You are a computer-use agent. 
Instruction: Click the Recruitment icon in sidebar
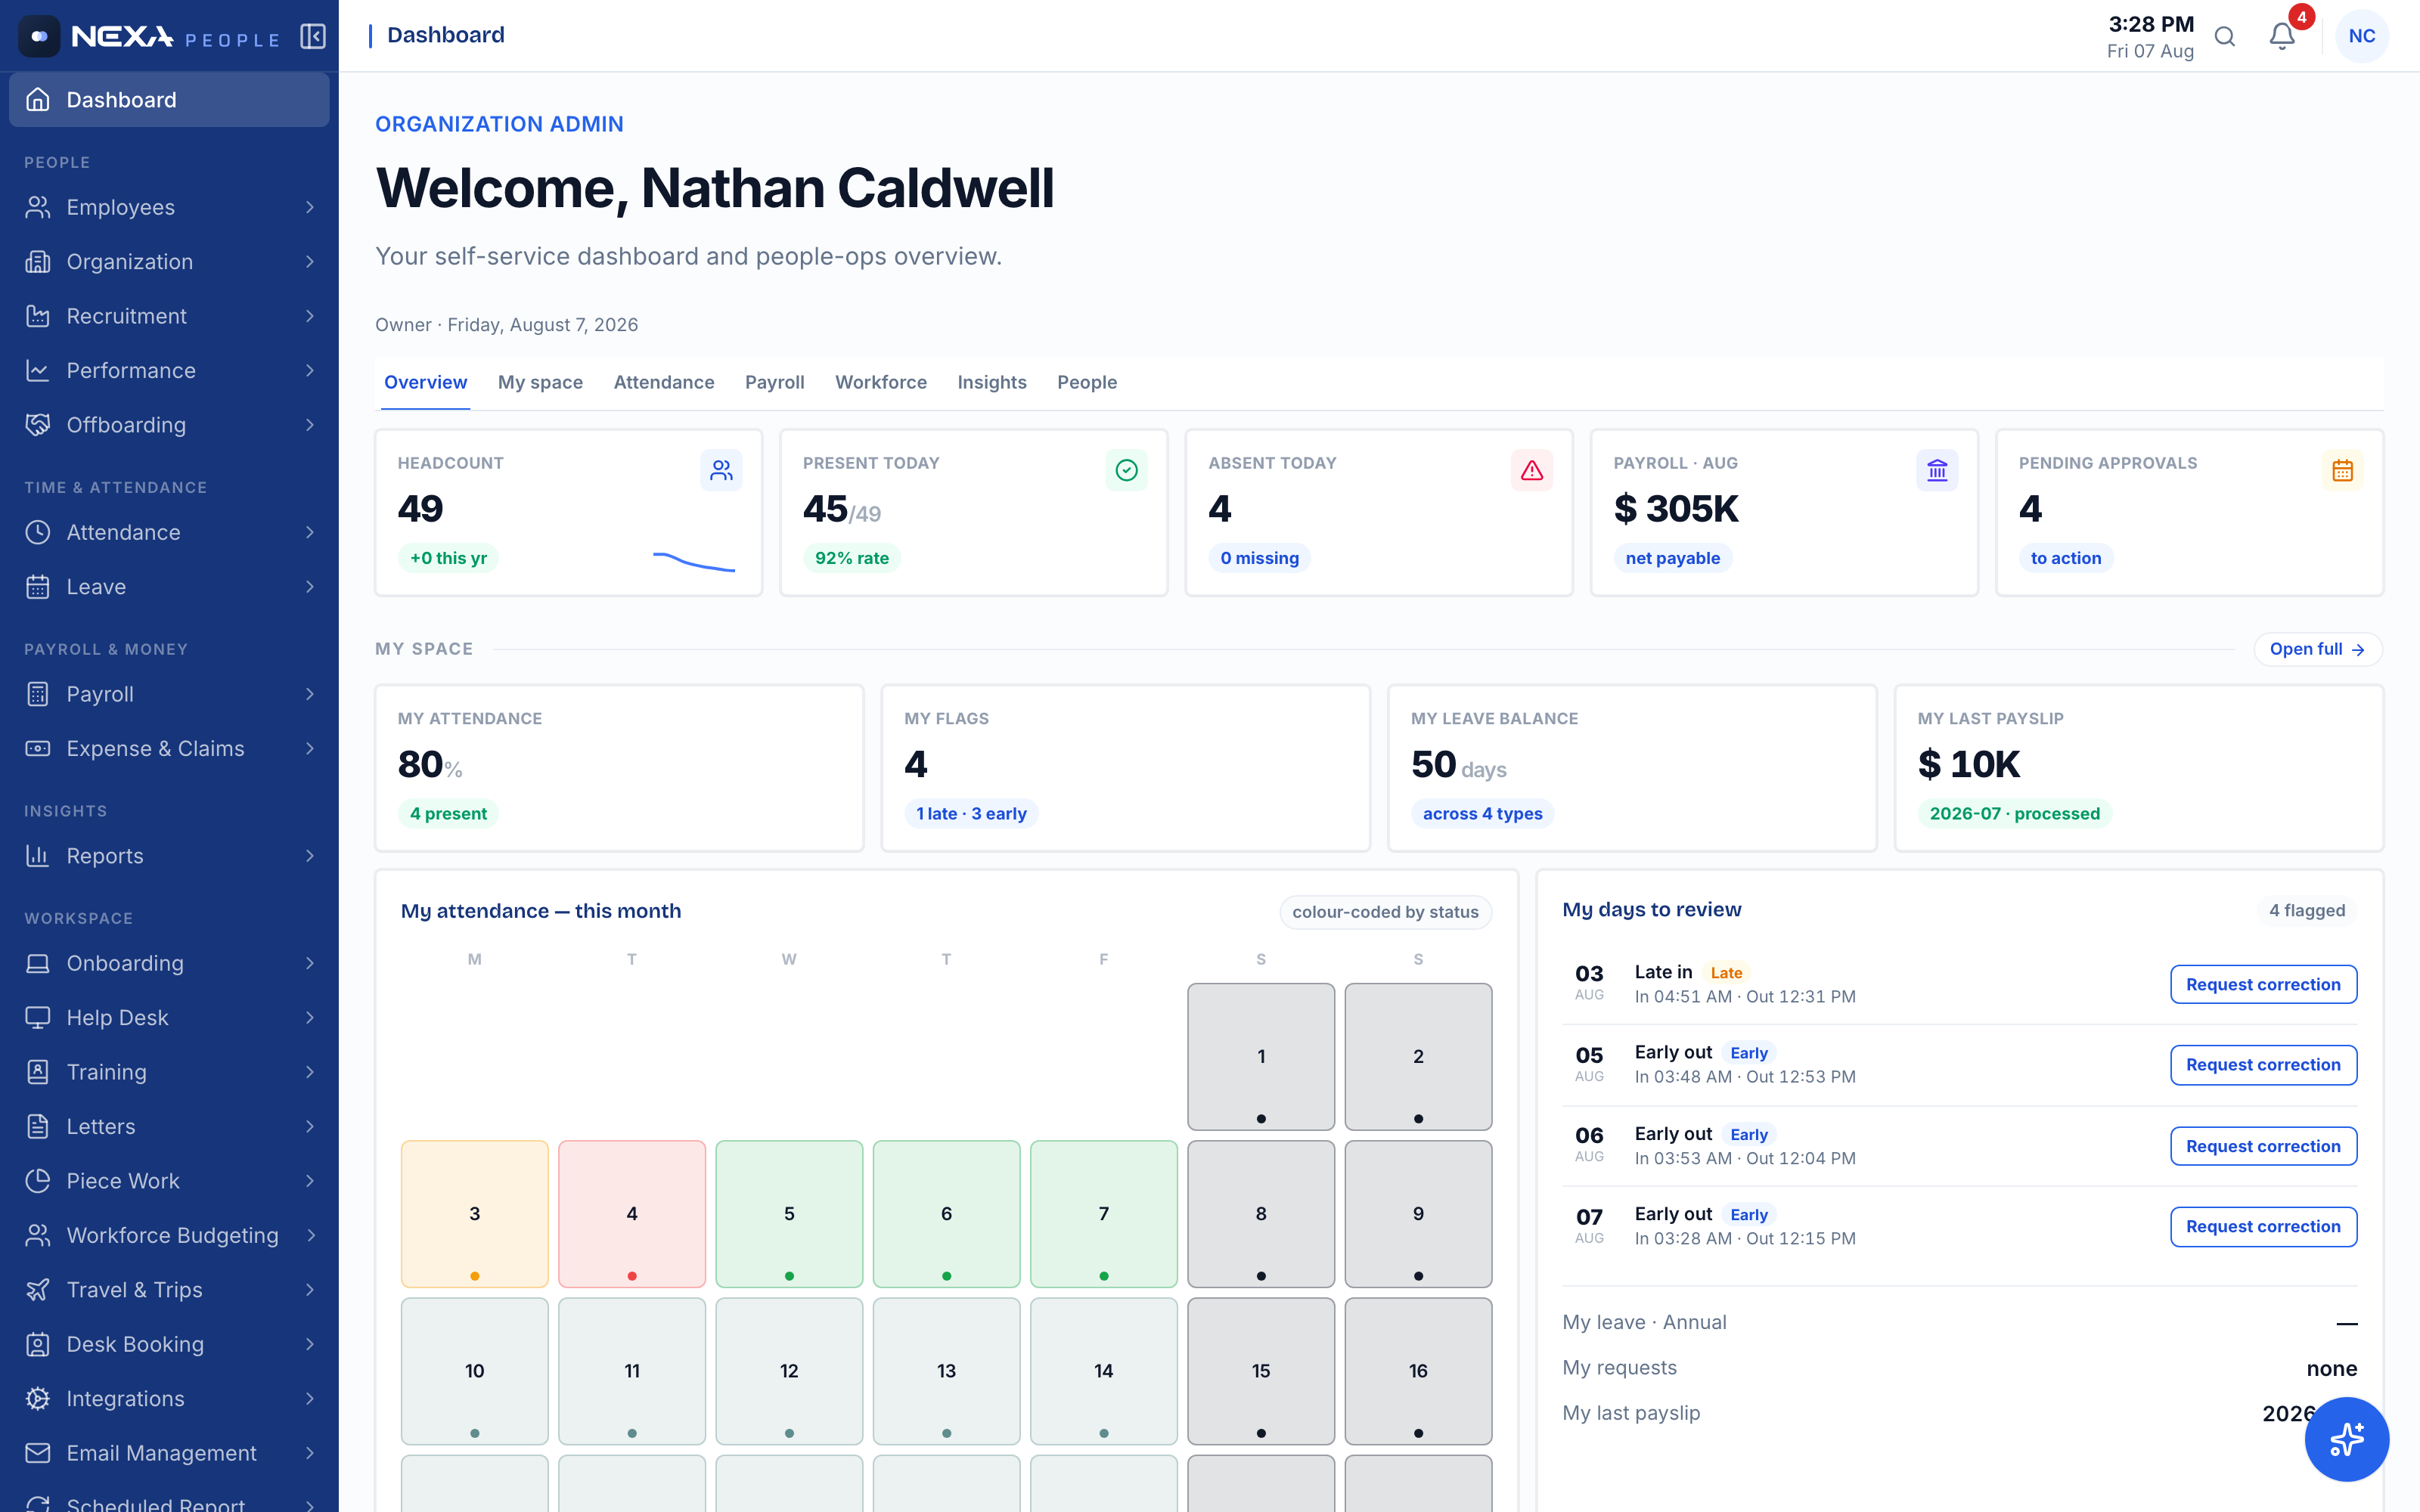(x=38, y=316)
